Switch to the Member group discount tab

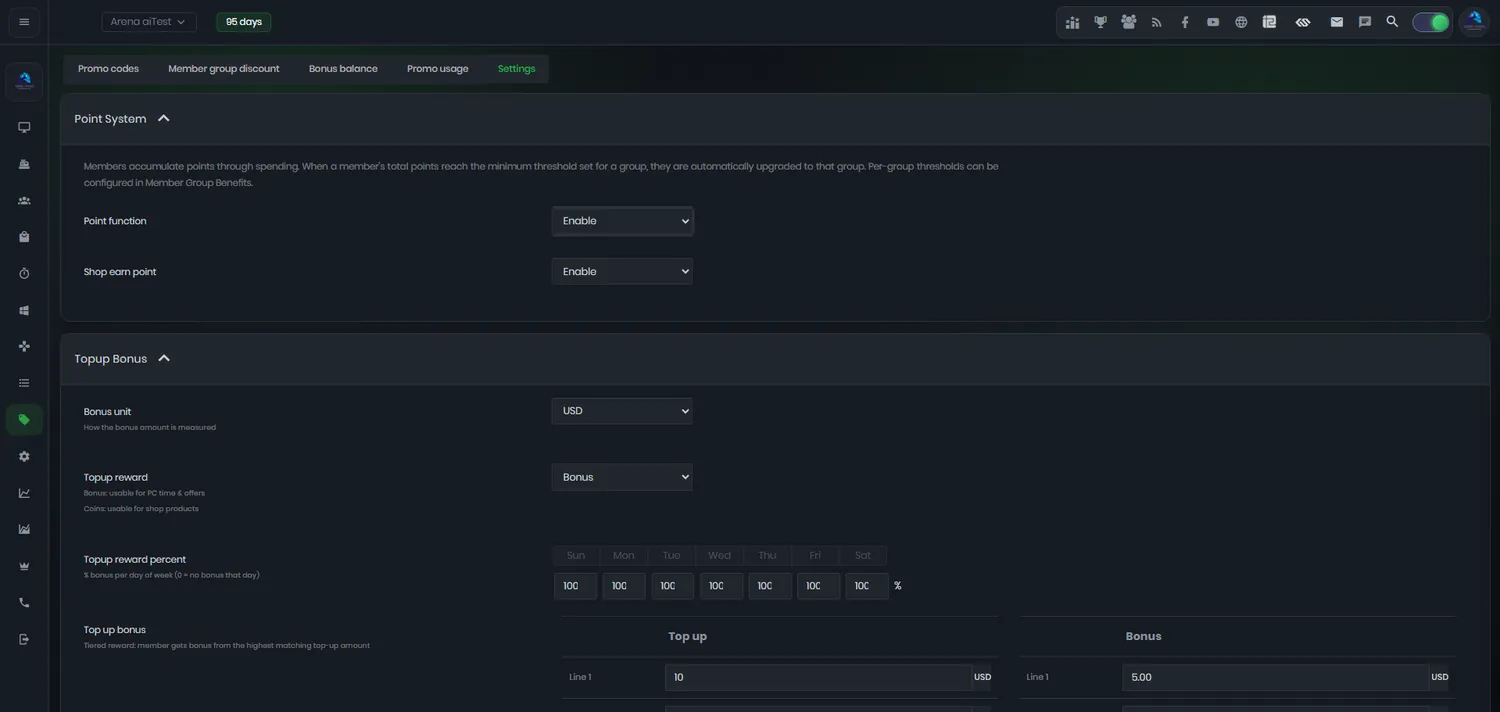(224, 69)
